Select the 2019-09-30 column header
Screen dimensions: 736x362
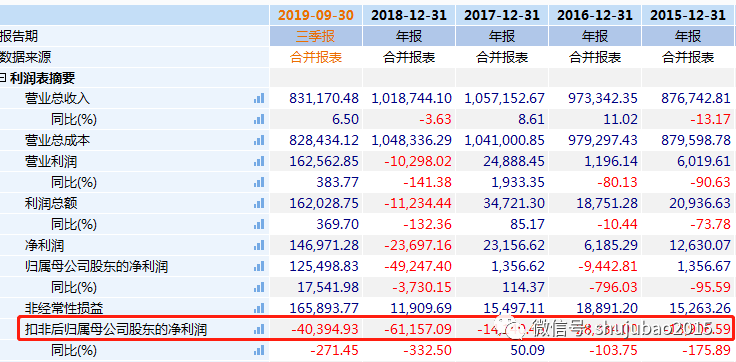tap(316, 15)
